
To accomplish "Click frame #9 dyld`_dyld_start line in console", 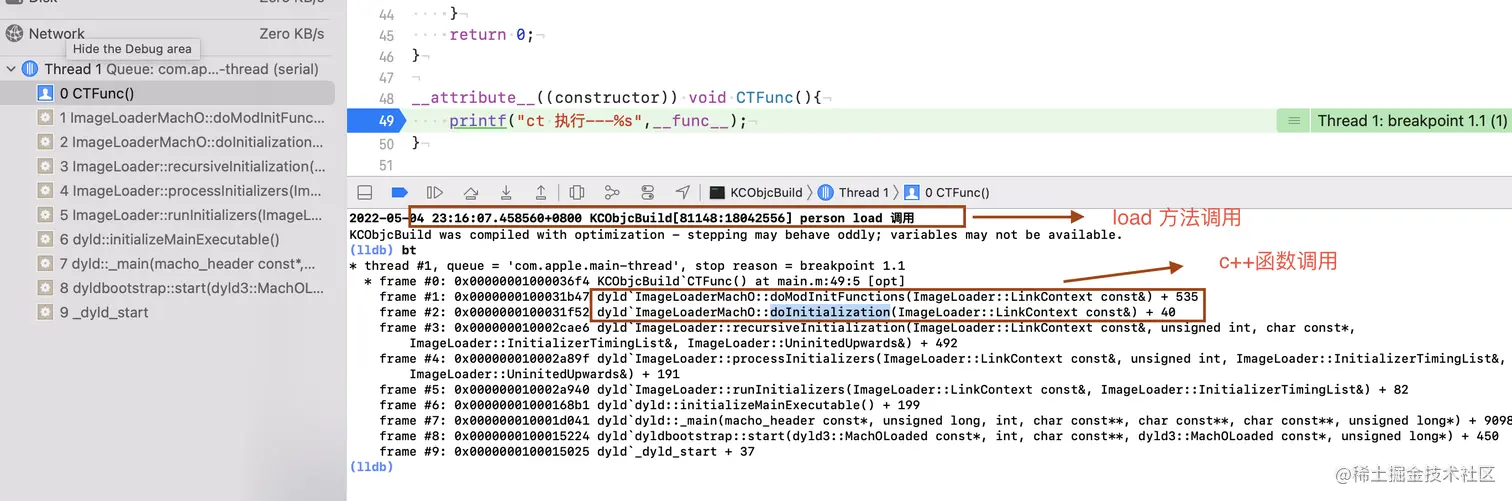I will click(x=567, y=451).
